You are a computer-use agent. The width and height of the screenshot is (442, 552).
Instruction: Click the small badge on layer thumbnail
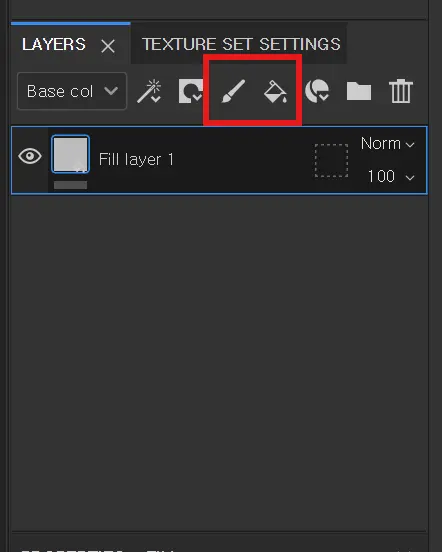pos(80,167)
